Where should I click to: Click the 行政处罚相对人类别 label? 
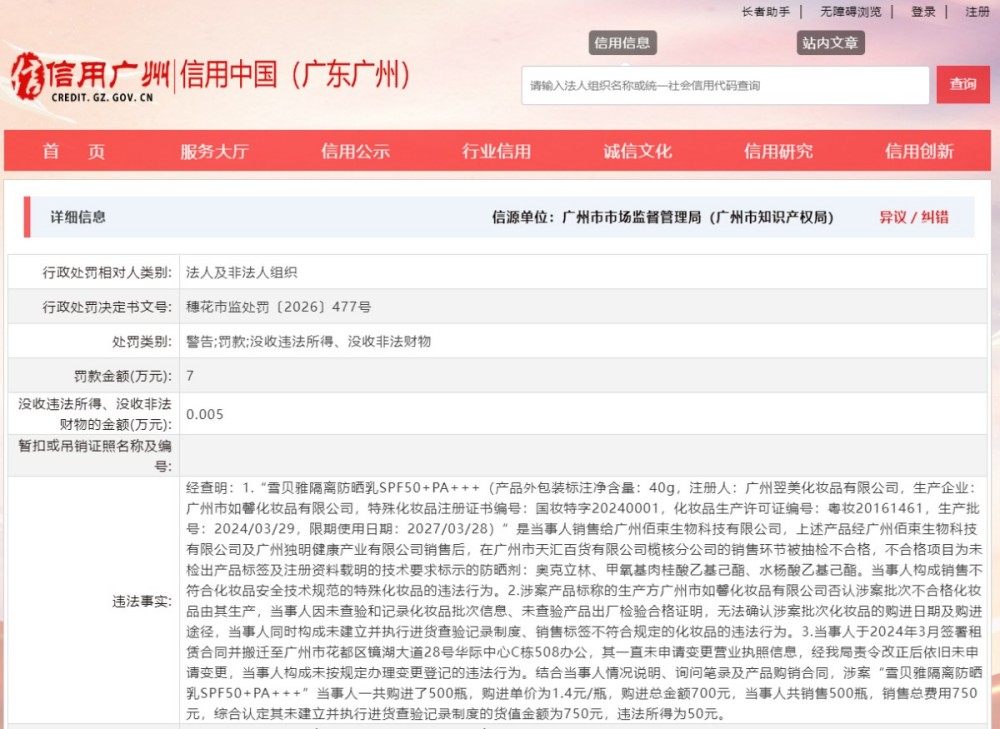(x=107, y=273)
